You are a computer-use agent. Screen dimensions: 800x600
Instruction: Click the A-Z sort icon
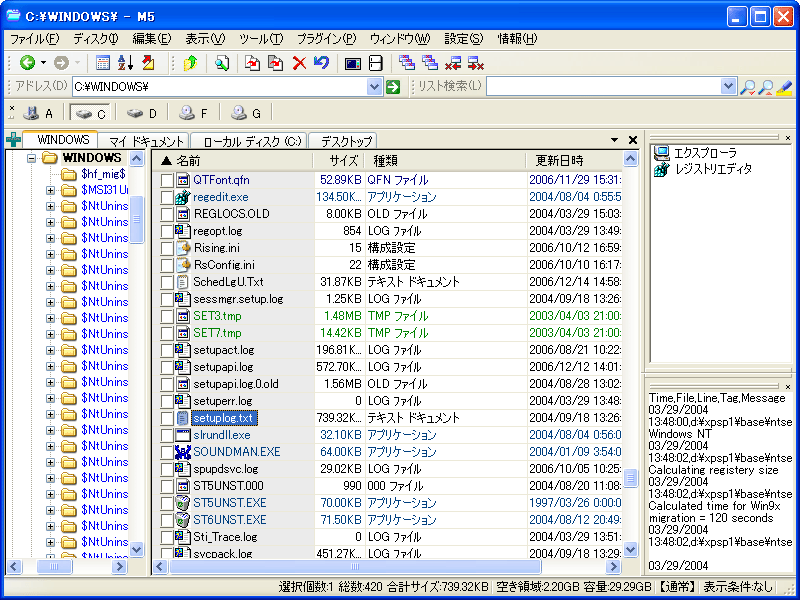click(126, 63)
